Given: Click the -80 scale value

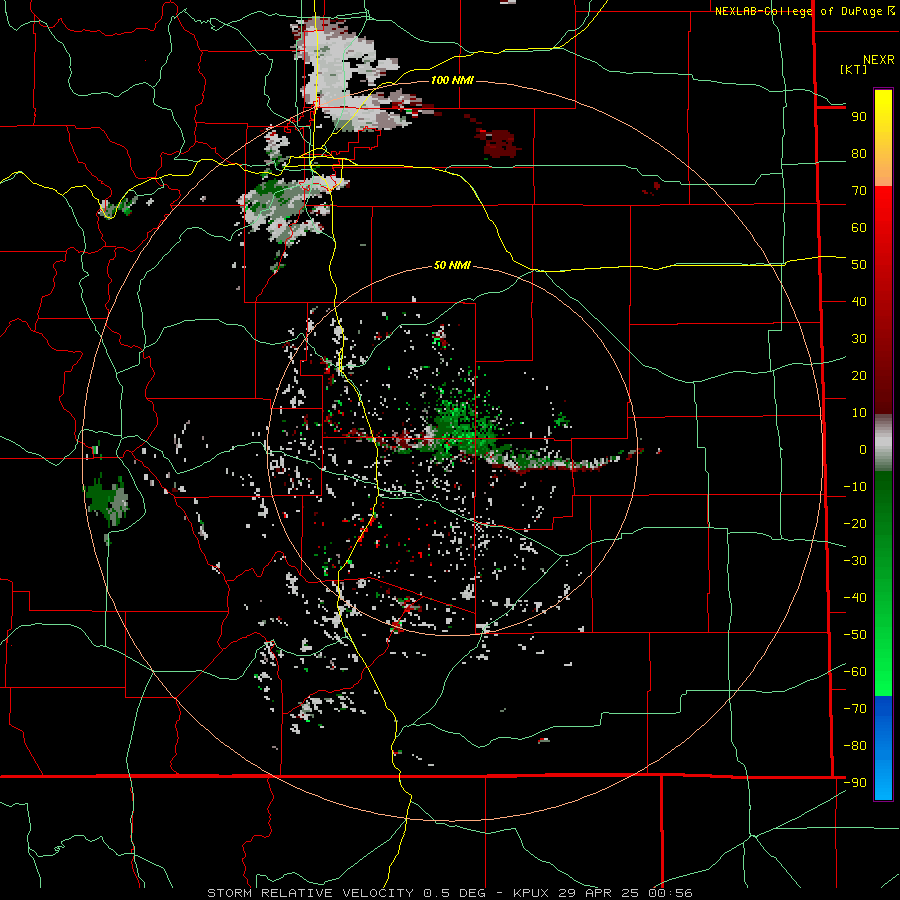Looking at the screenshot, I should [x=855, y=746].
